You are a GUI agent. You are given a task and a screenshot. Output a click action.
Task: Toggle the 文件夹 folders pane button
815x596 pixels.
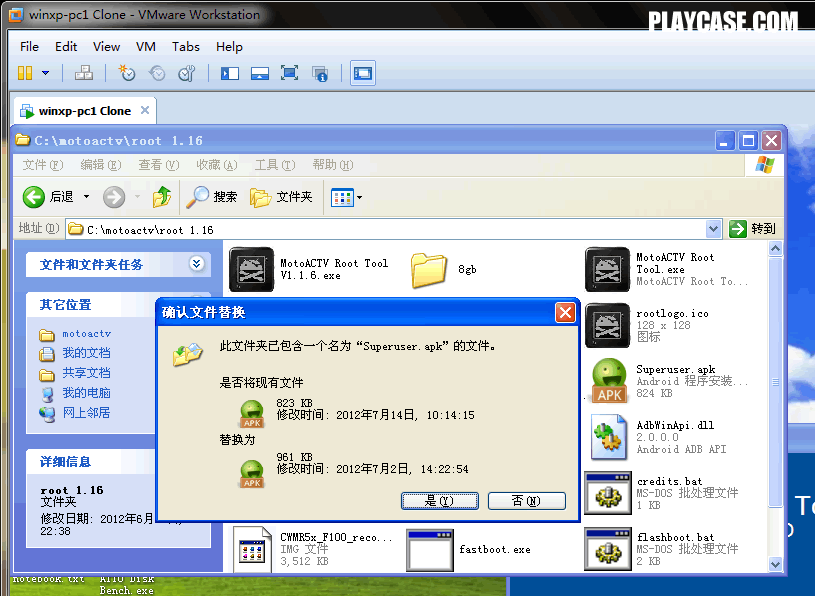[281, 197]
